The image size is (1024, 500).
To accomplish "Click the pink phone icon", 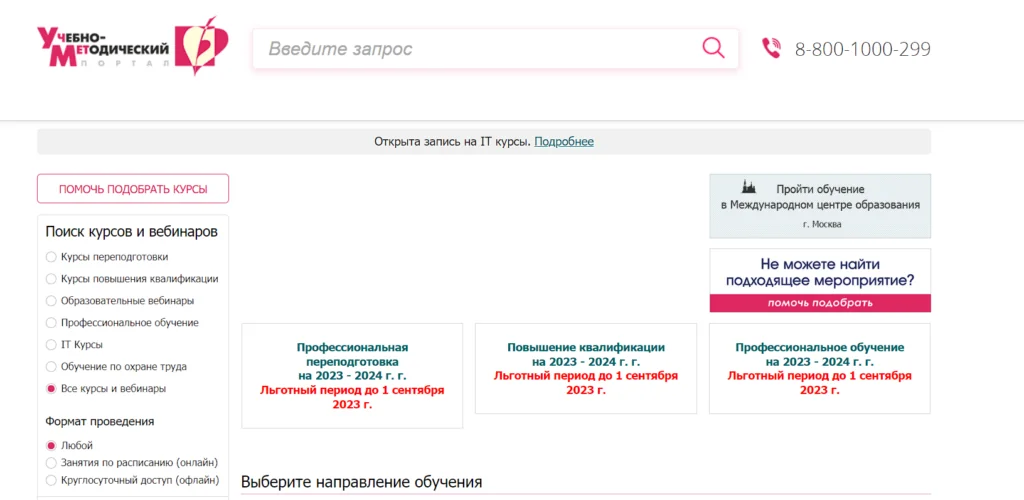I will pyautogui.click(x=771, y=48).
